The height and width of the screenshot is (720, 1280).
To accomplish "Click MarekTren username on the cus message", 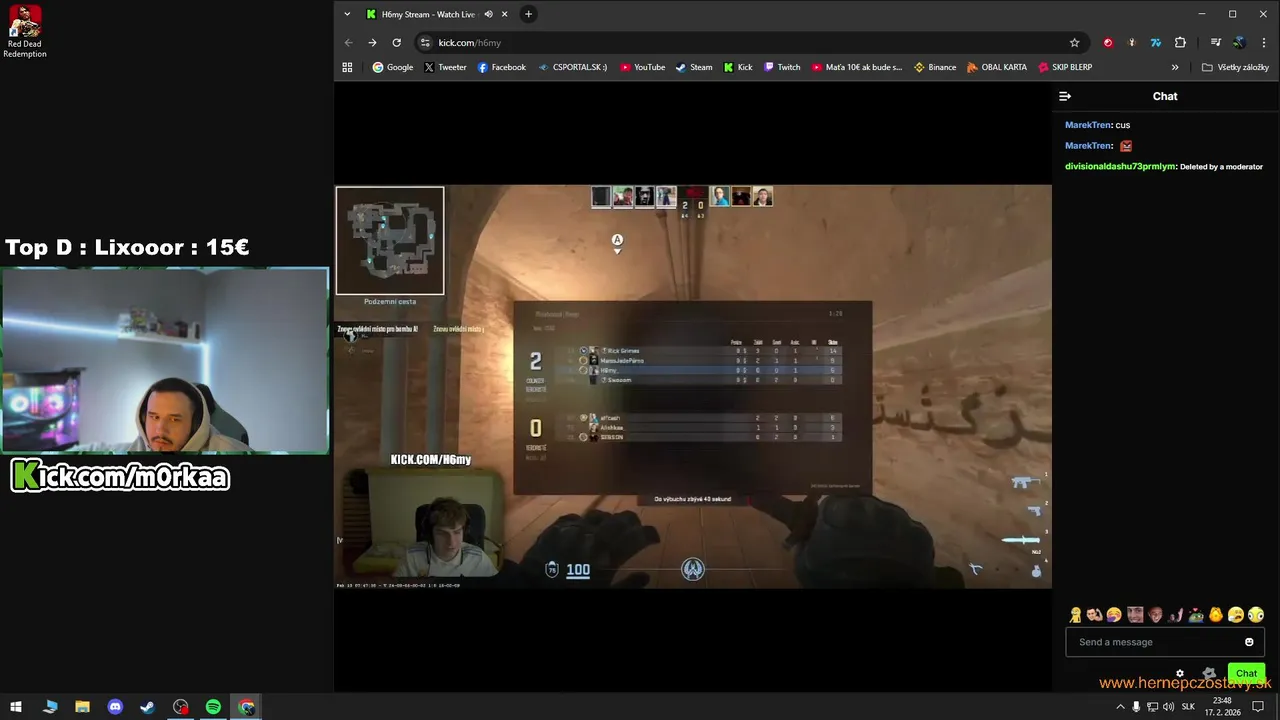I will (1088, 125).
